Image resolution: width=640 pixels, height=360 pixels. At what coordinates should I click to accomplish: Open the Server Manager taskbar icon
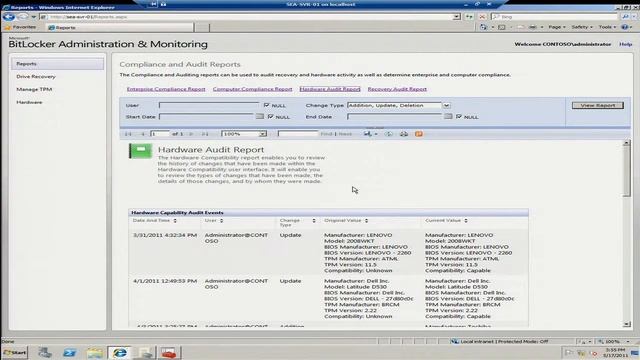(44, 352)
